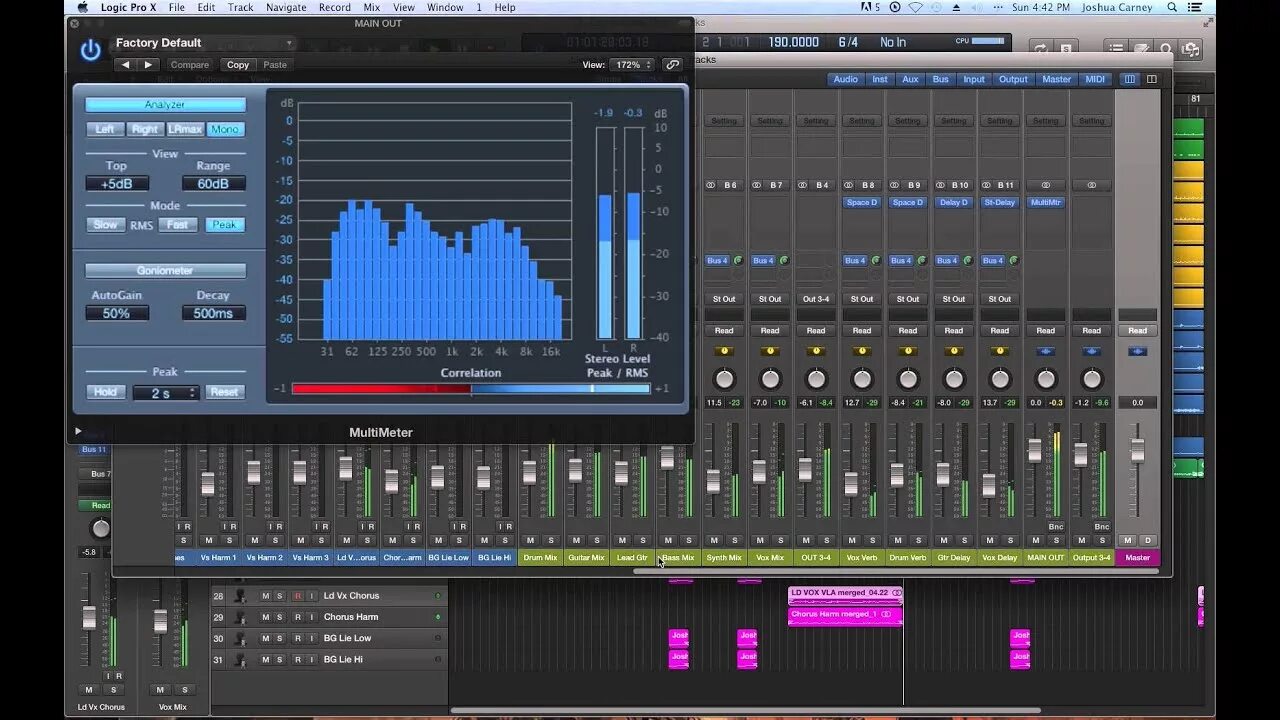Solo the Guitar Mix channel strip

(597, 540)
